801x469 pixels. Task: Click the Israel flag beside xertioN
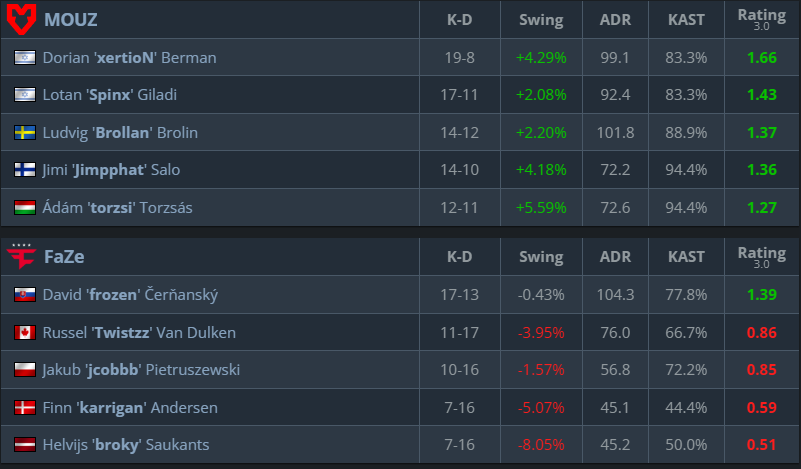pos(25,58)
